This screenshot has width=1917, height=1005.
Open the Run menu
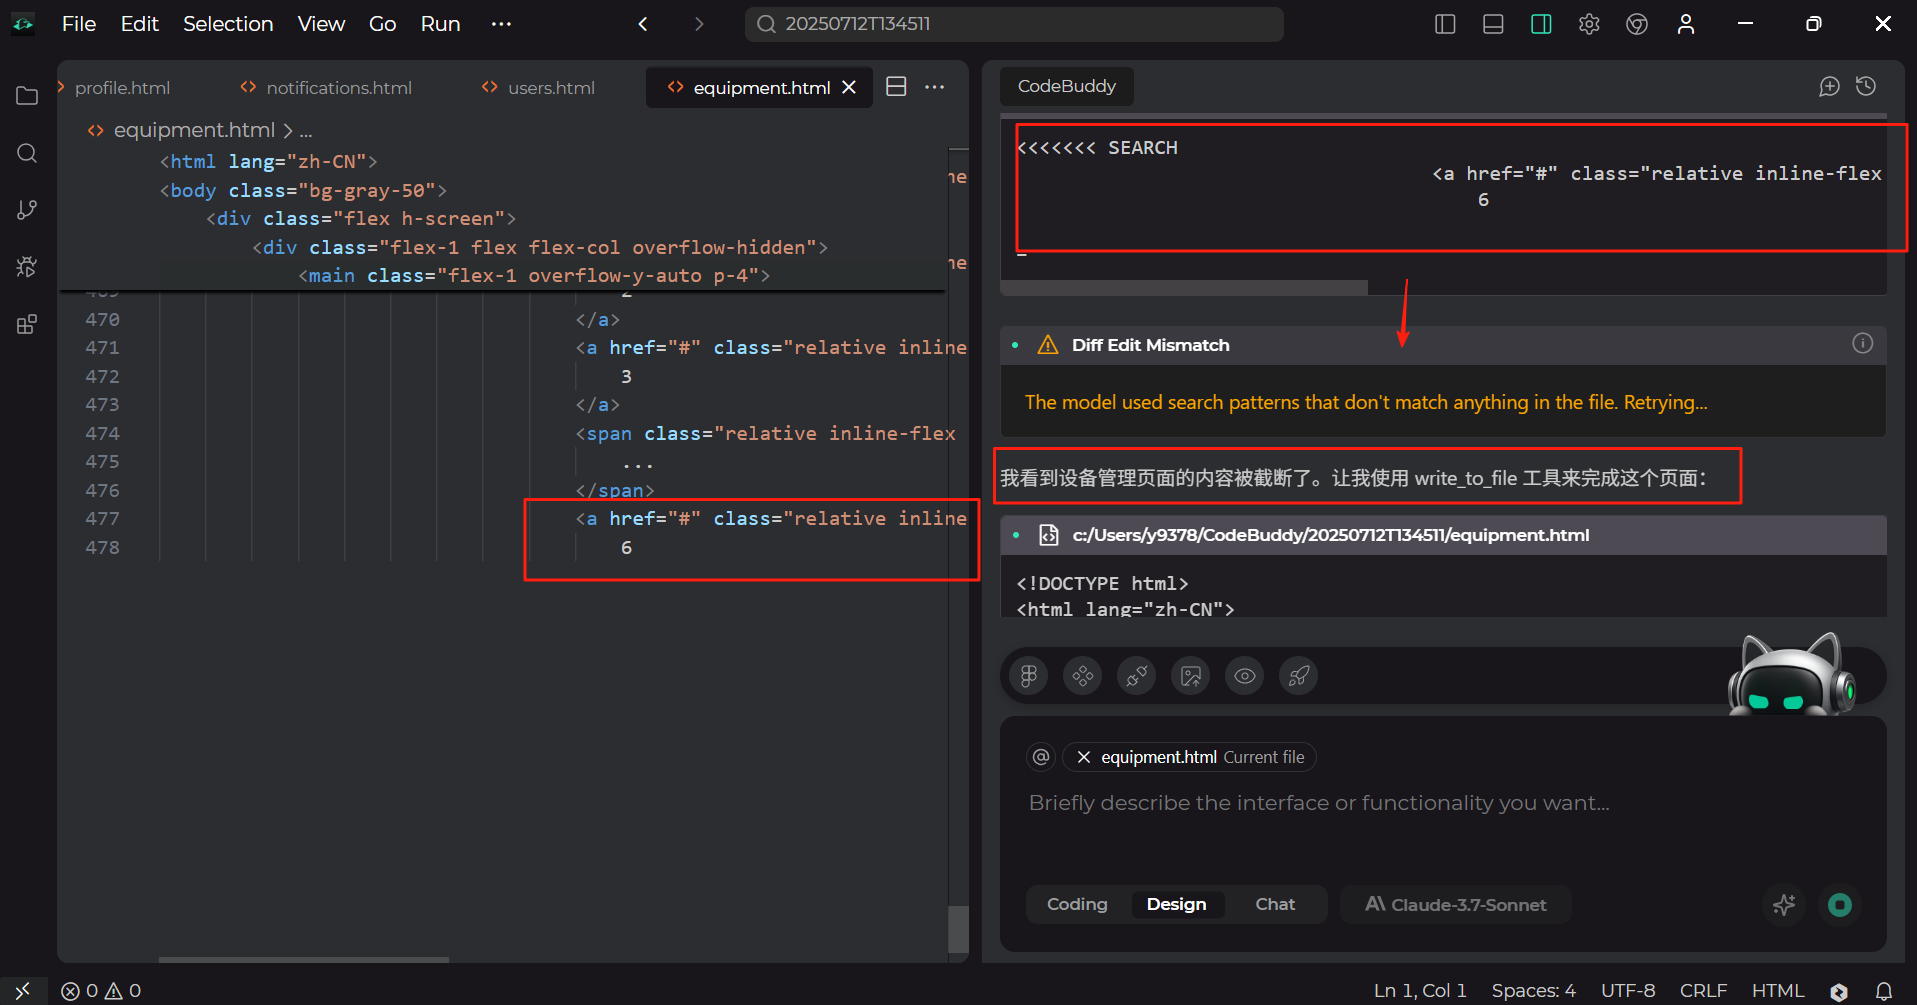(x=440, y=24)
